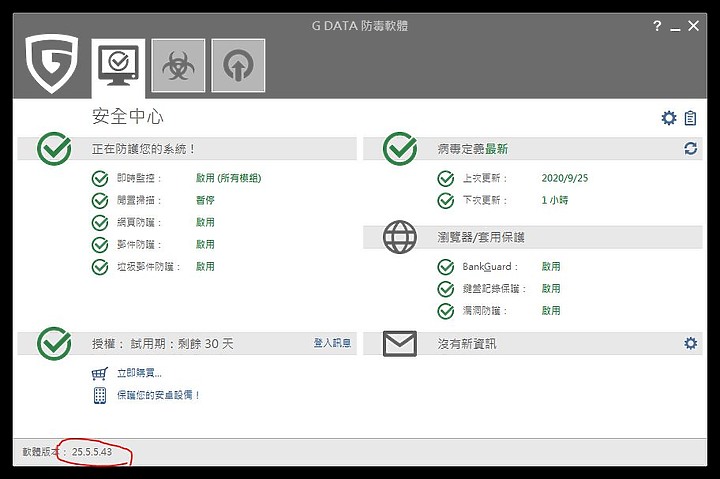Click the 病毒定義最新 header text
This screenshot has height=479, width=720.
(x=472, y=149)
